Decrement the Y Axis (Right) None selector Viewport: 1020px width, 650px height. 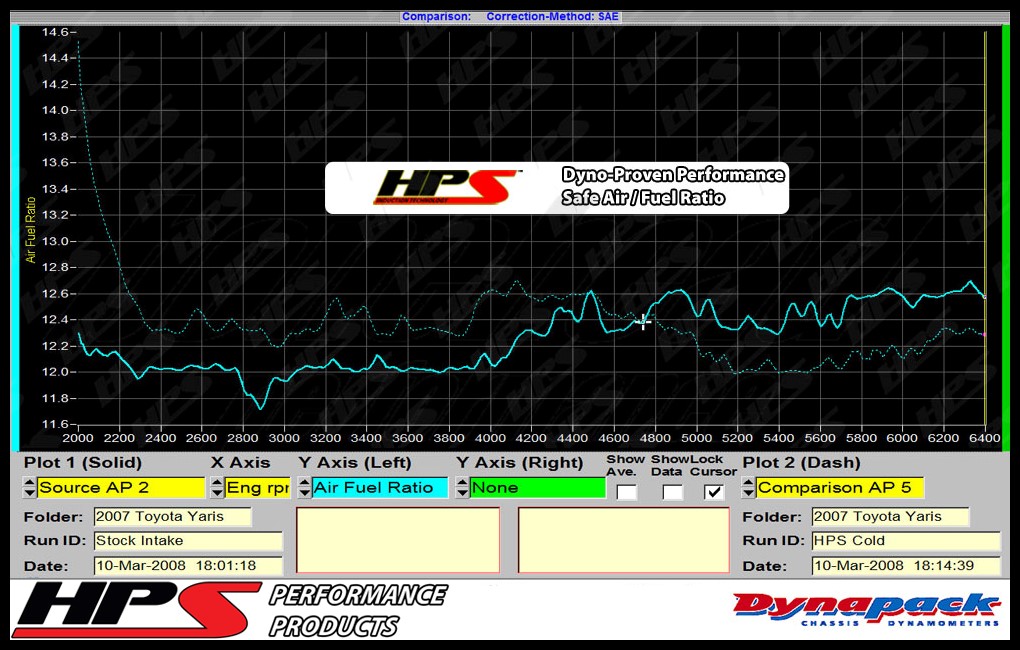click(462, 493)
